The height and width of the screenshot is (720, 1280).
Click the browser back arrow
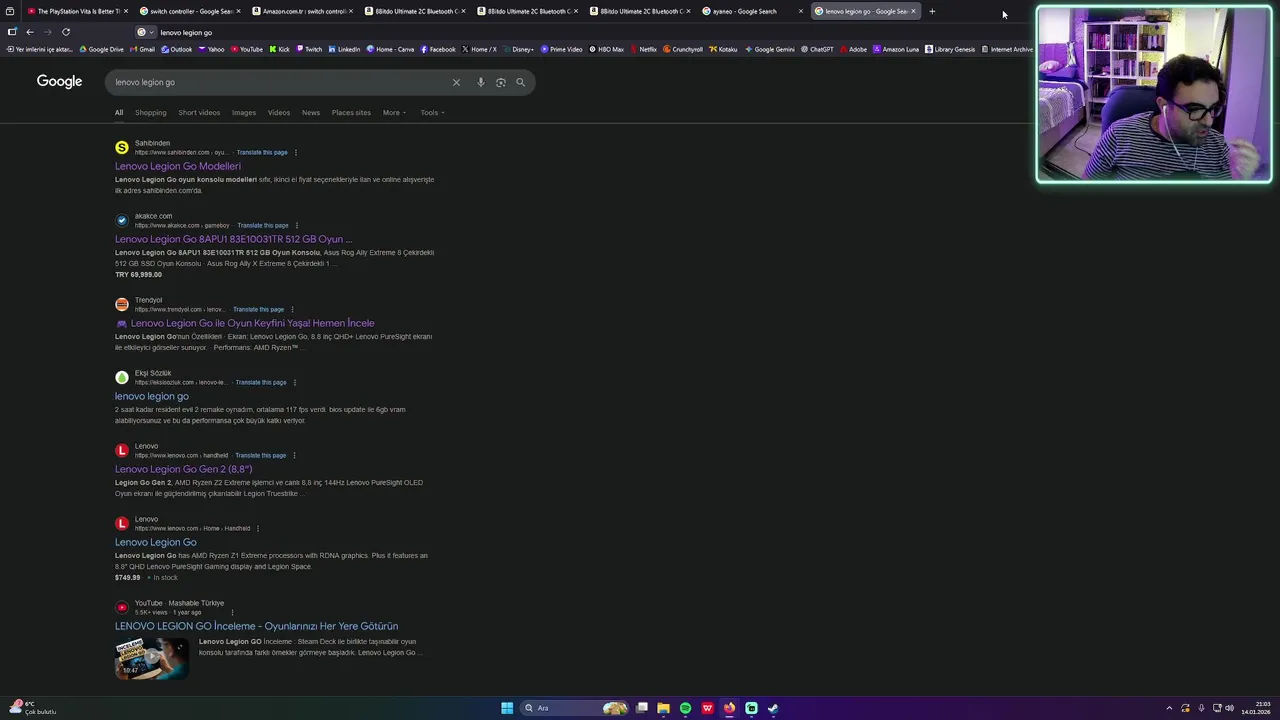point(30,32)
